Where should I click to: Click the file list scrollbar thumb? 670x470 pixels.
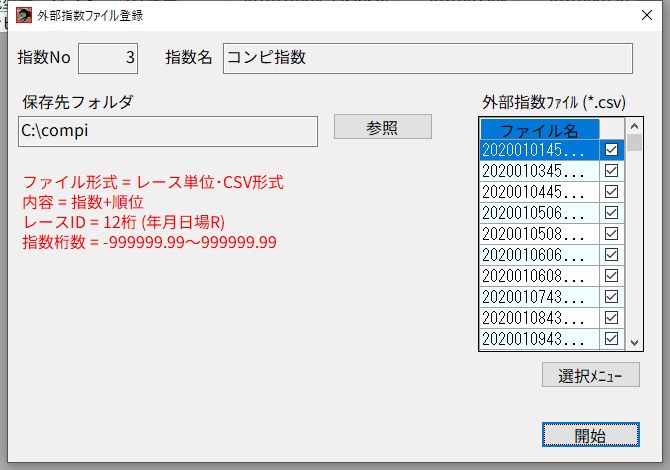(635, 143)
